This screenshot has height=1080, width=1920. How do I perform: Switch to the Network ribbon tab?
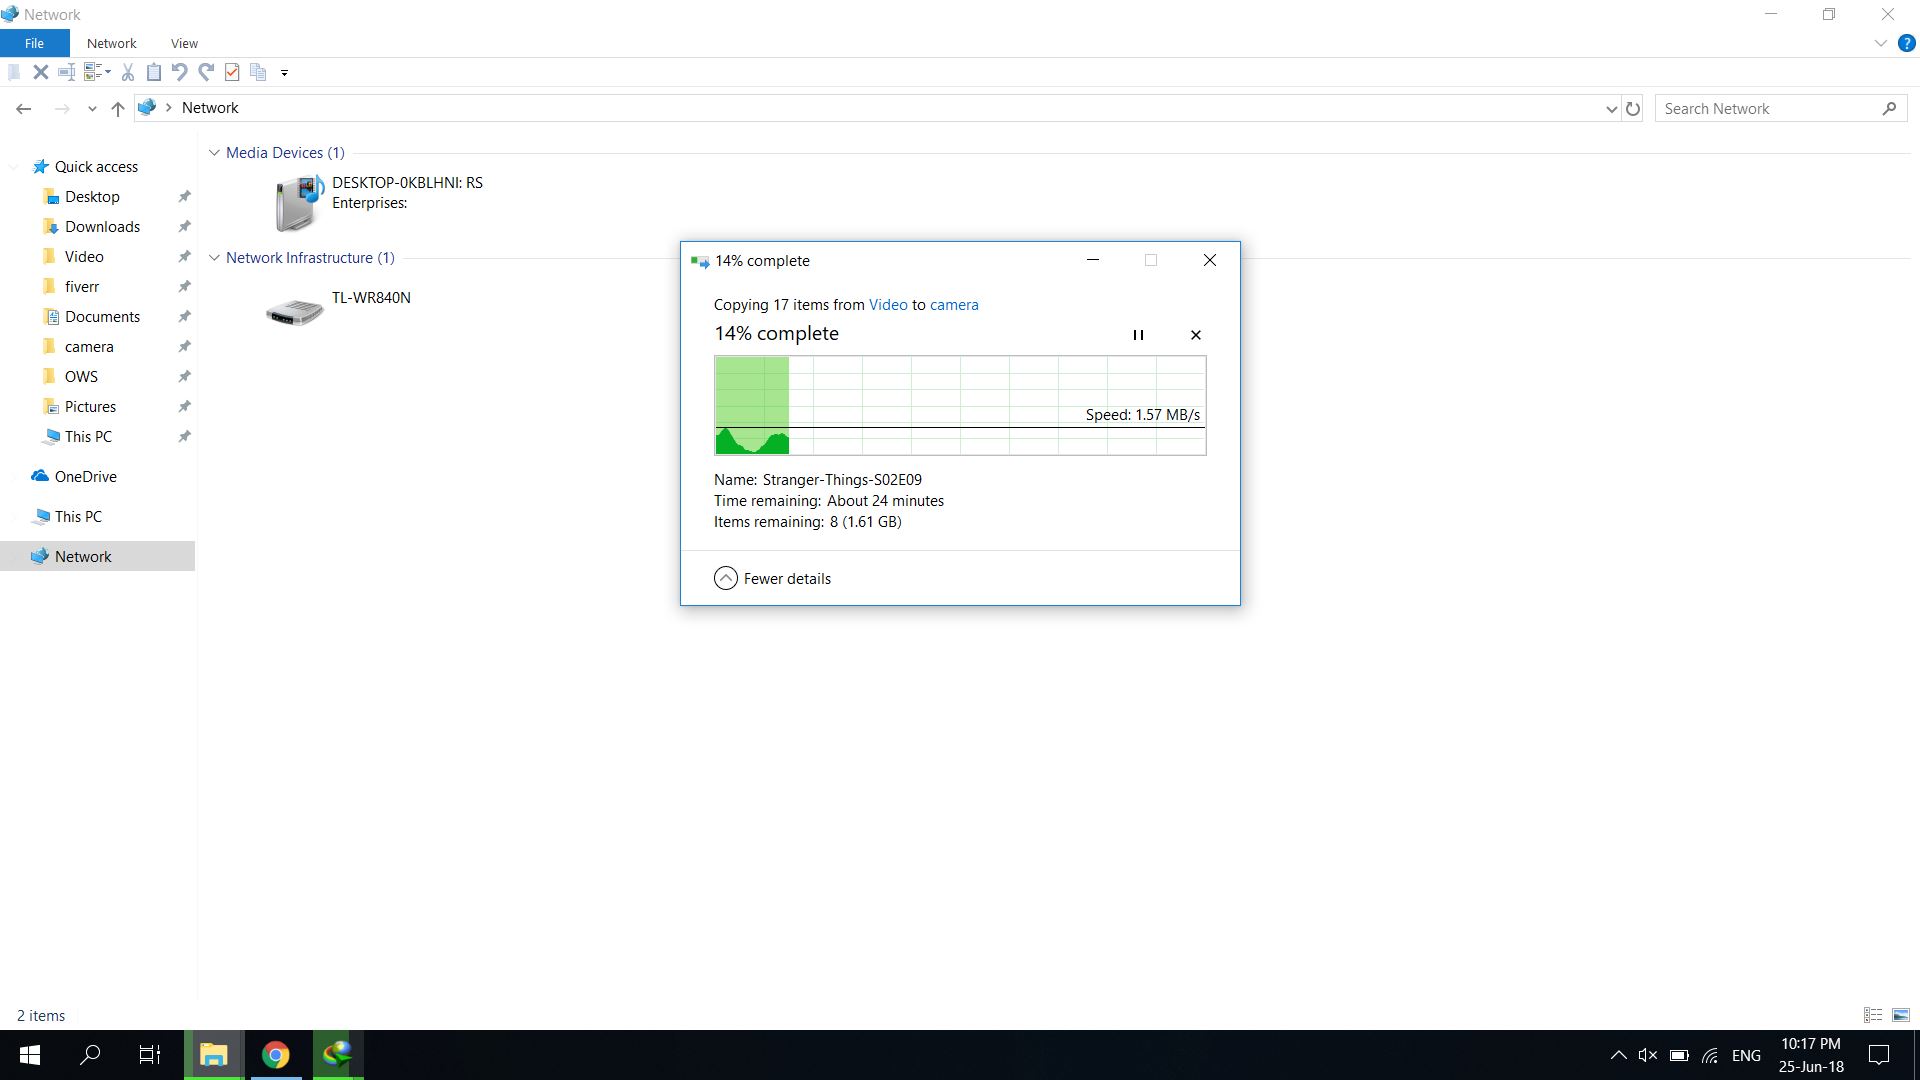coord(111,43)
